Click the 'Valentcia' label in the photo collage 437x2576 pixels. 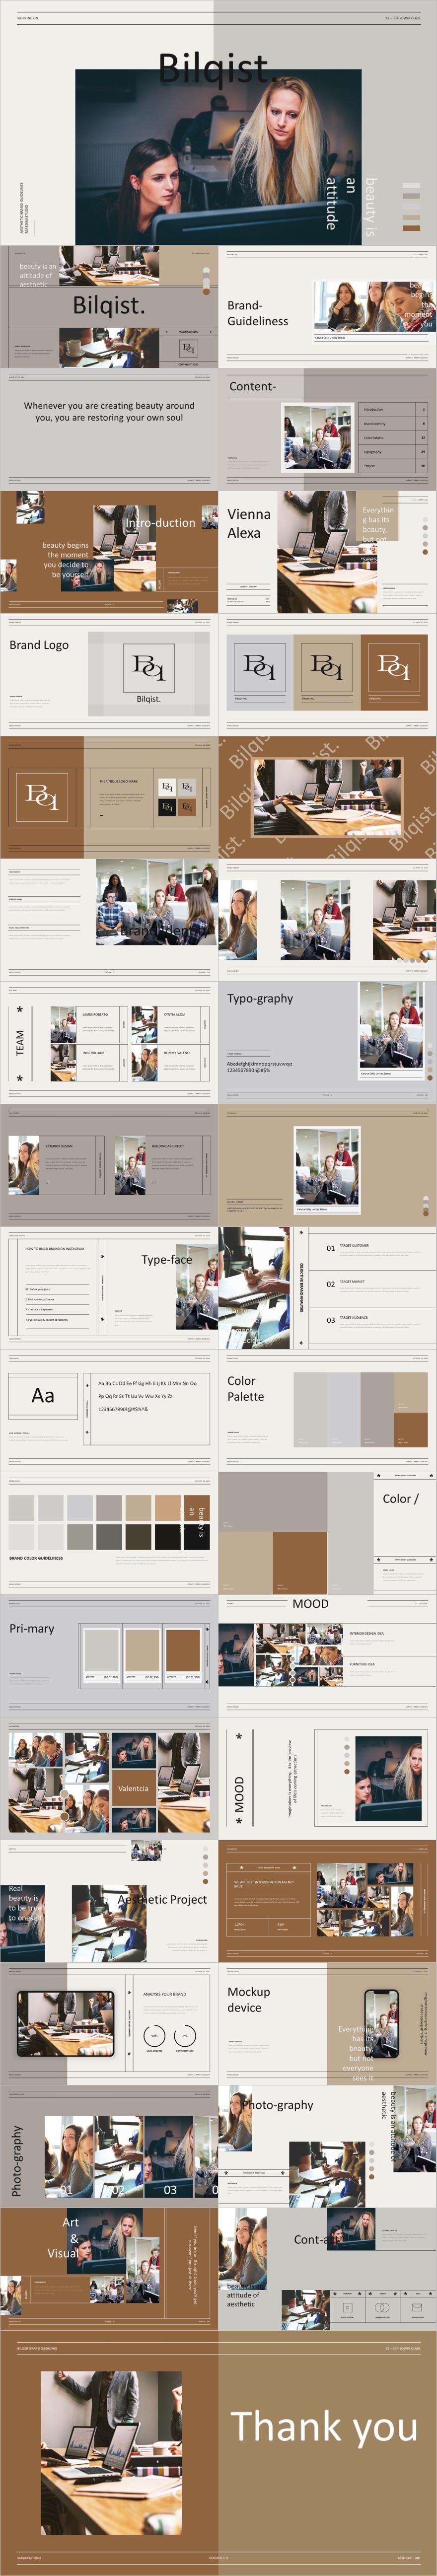133,1788
